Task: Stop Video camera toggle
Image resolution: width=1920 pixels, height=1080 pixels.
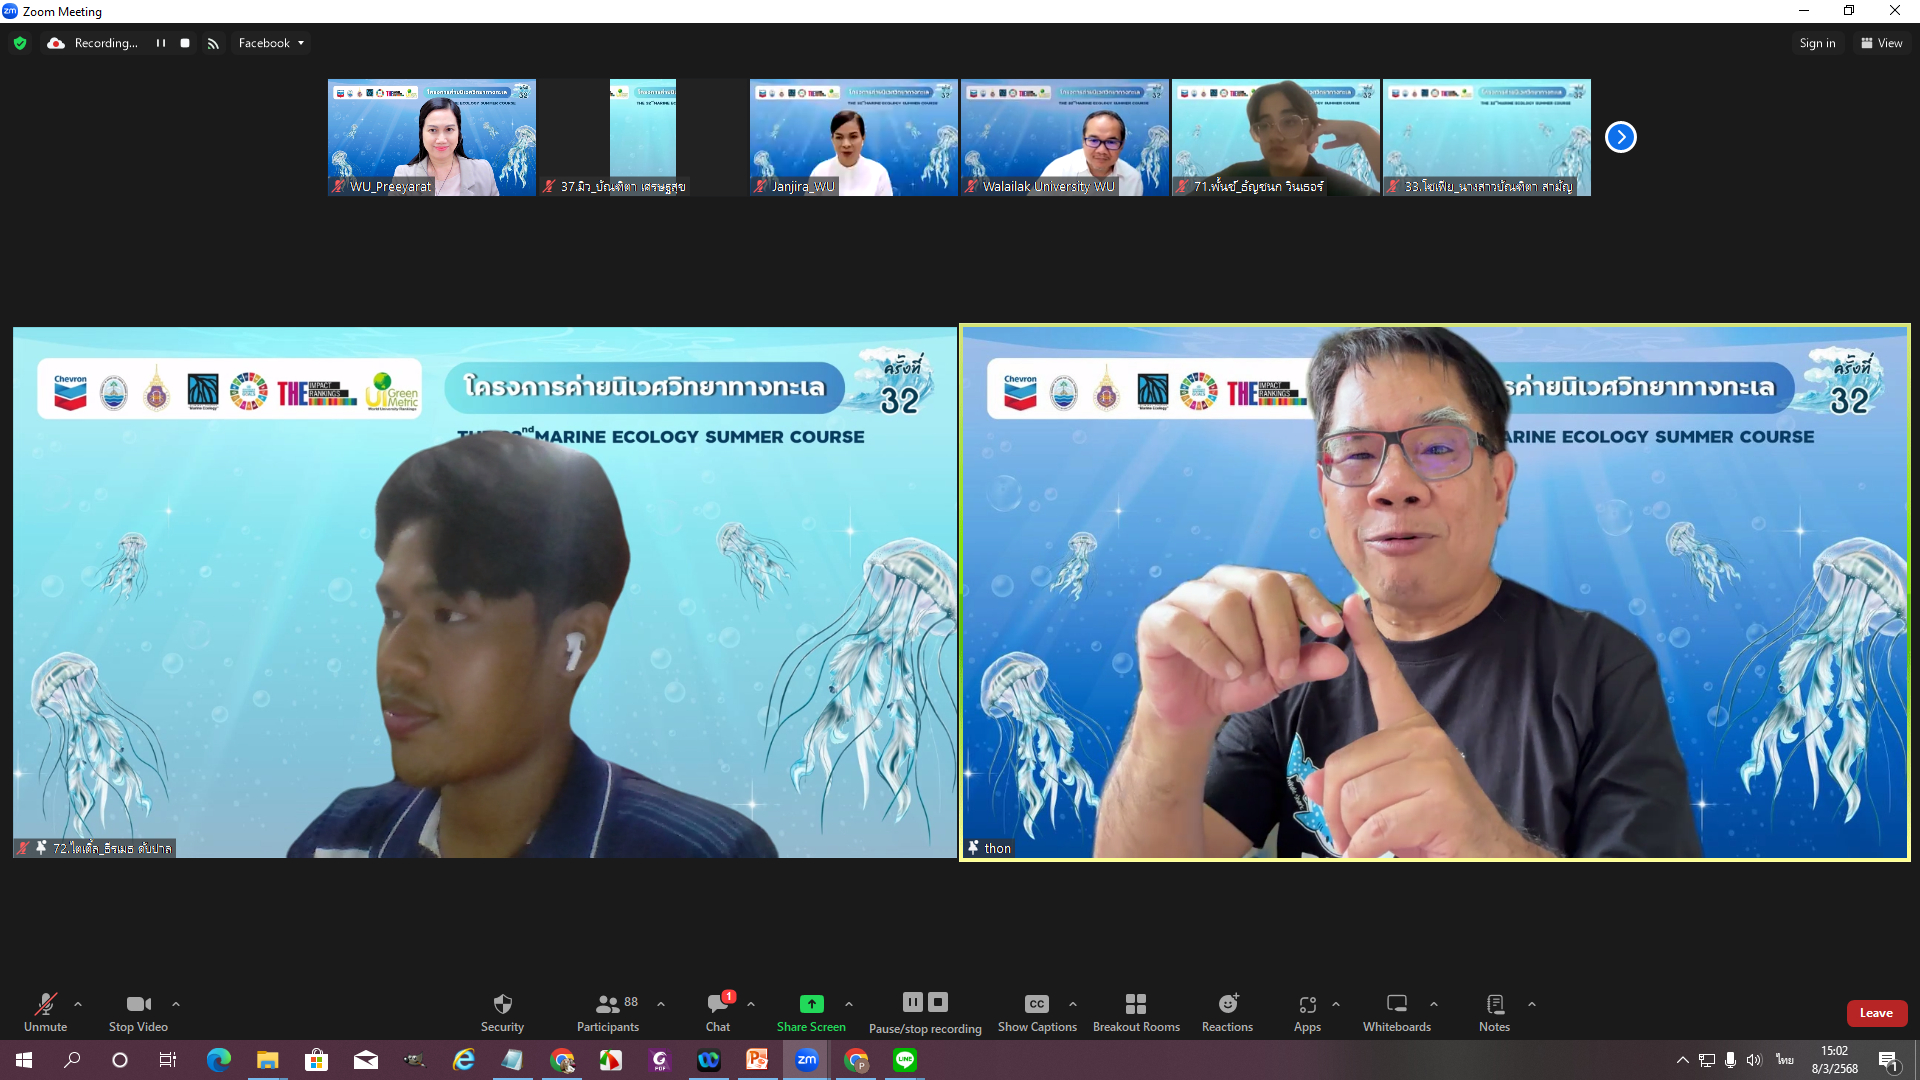Action: coord(138,1011)
